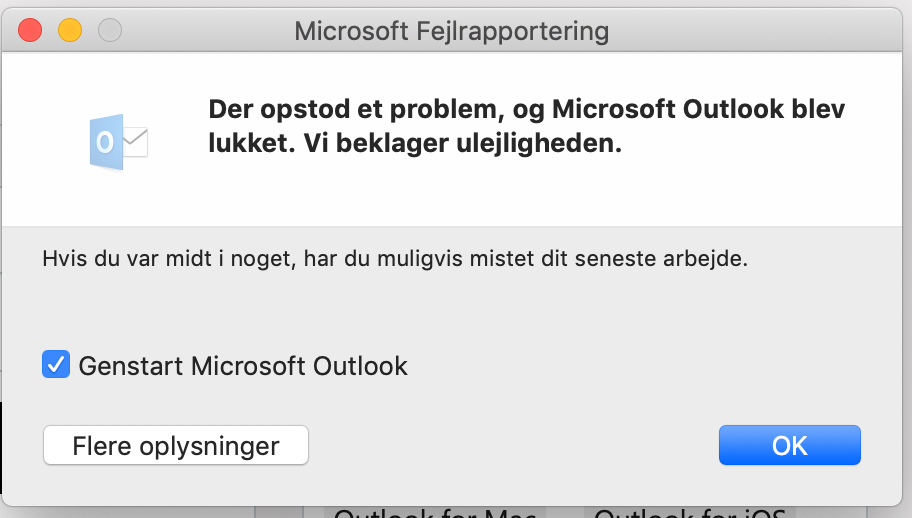Minimize the dialog with yellow button
The image size is (912, 518).
point(69,31)
